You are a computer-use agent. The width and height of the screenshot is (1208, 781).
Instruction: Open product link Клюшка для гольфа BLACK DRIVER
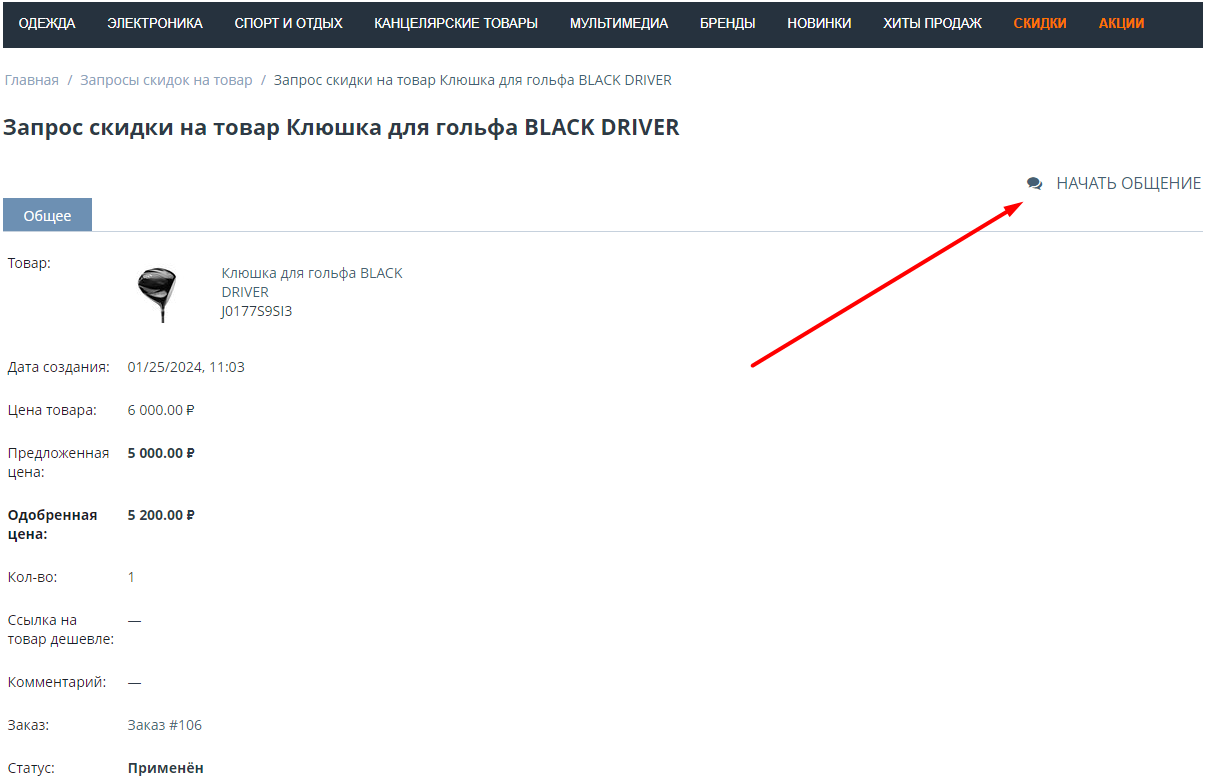click(312, 283)
